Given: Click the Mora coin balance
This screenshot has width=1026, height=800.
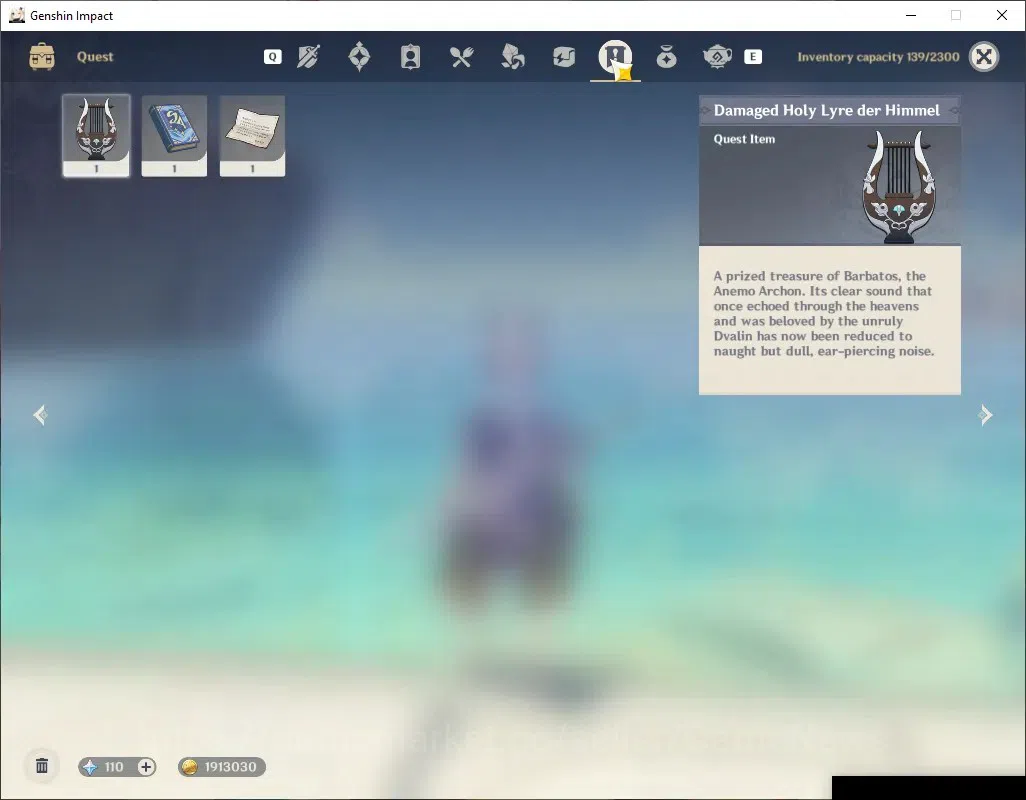Looking at the screenshot, I should coord(222,767).
